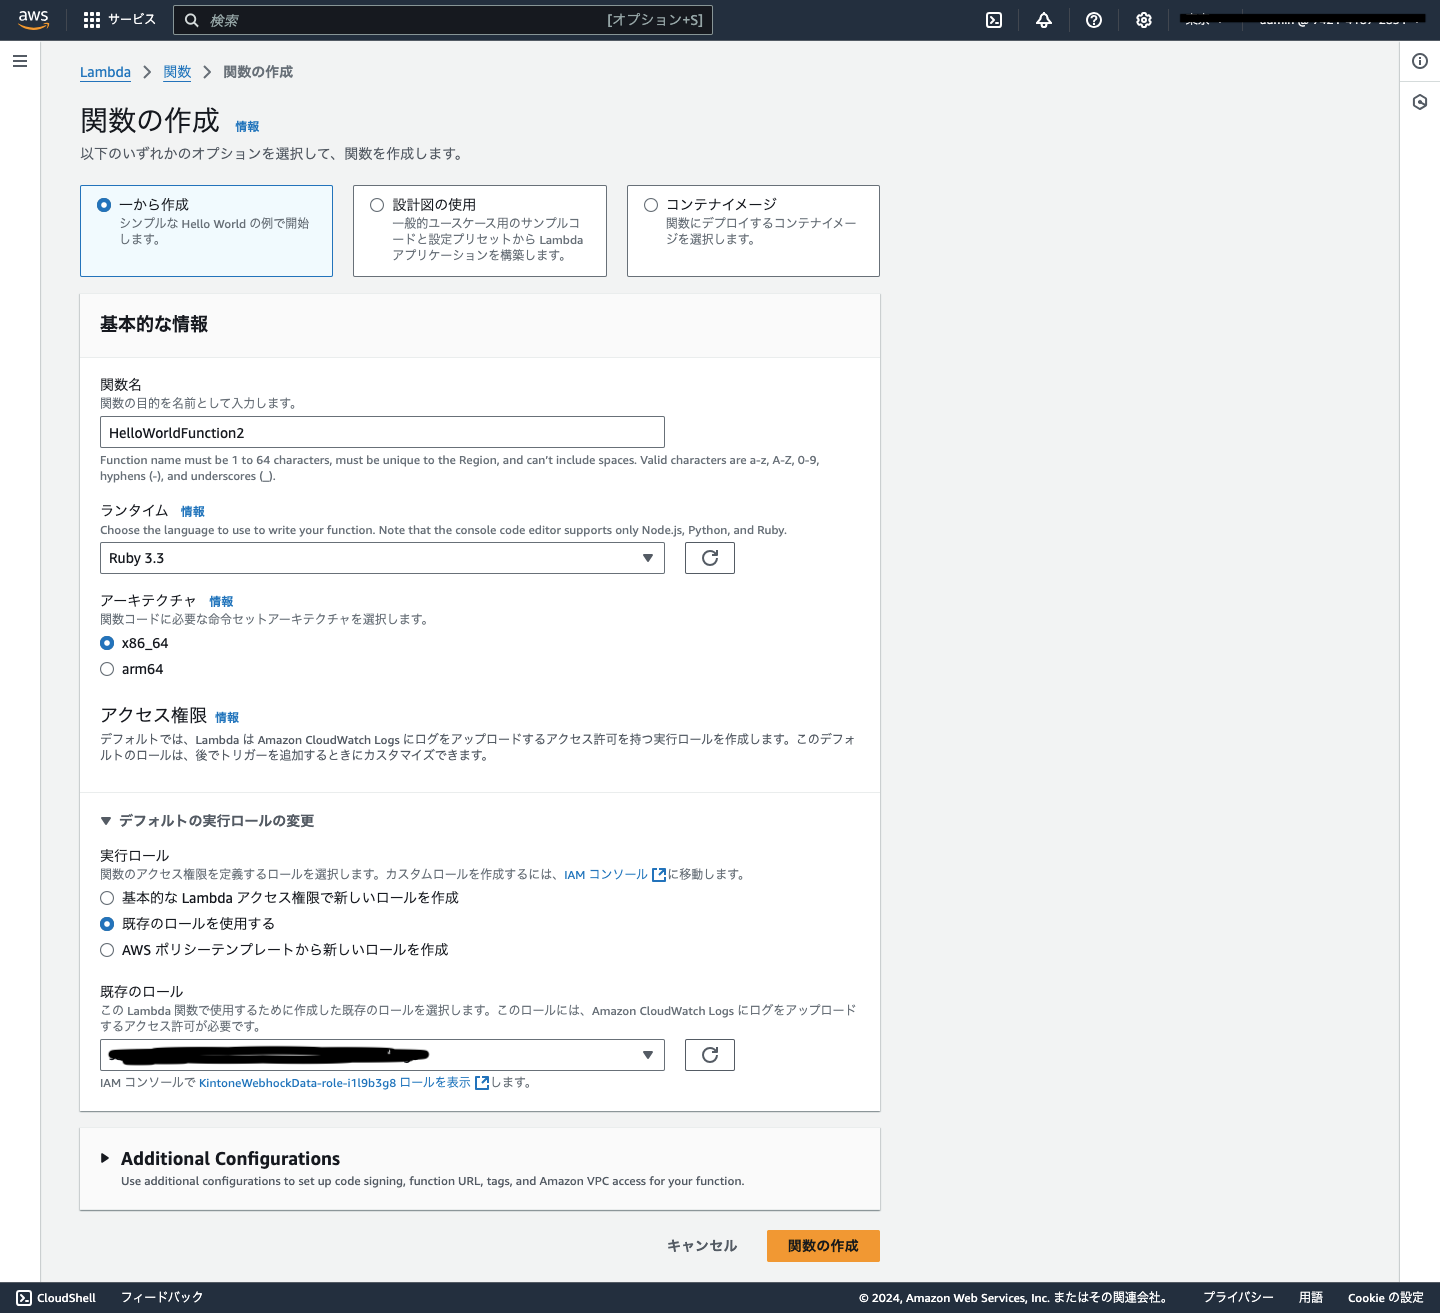Open the info panel icon on right

[1420, 61]
